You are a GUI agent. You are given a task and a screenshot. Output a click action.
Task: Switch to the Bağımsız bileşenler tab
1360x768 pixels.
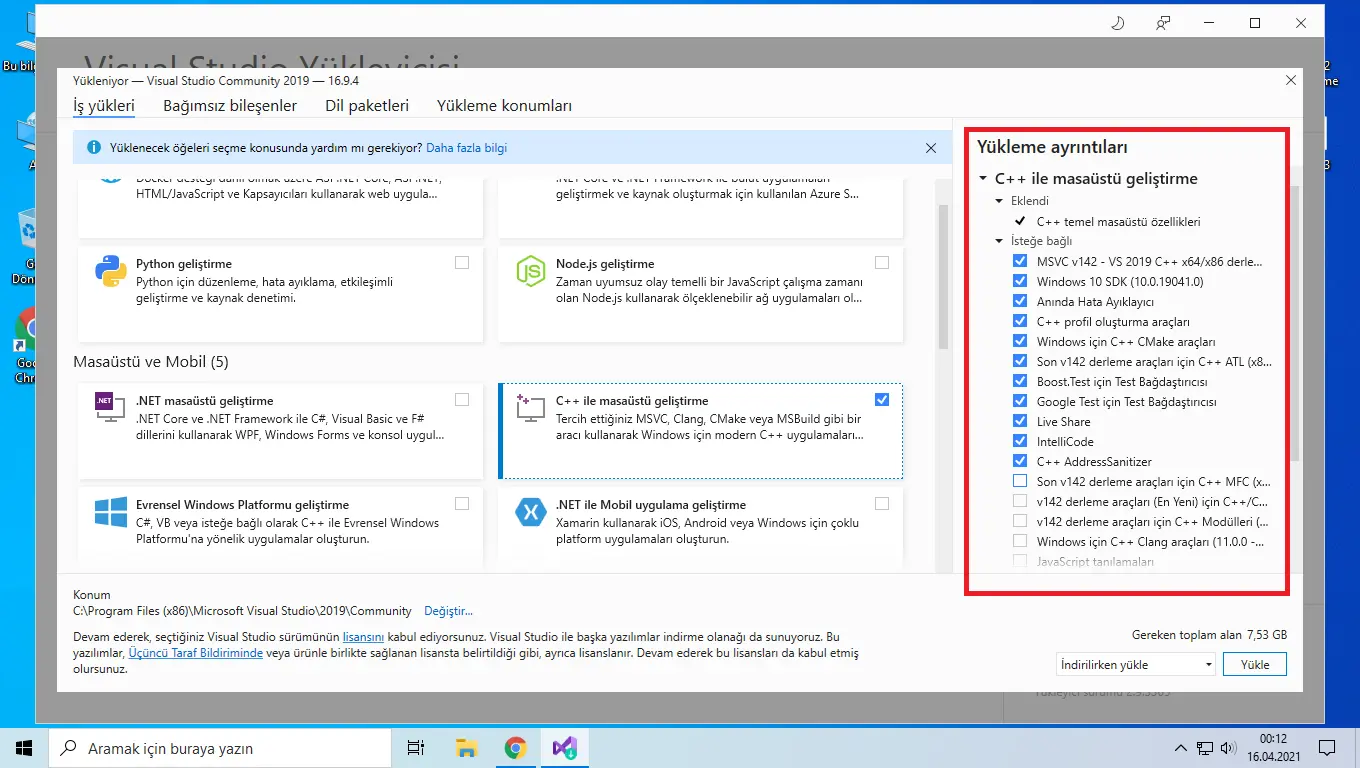click(230, 106)
